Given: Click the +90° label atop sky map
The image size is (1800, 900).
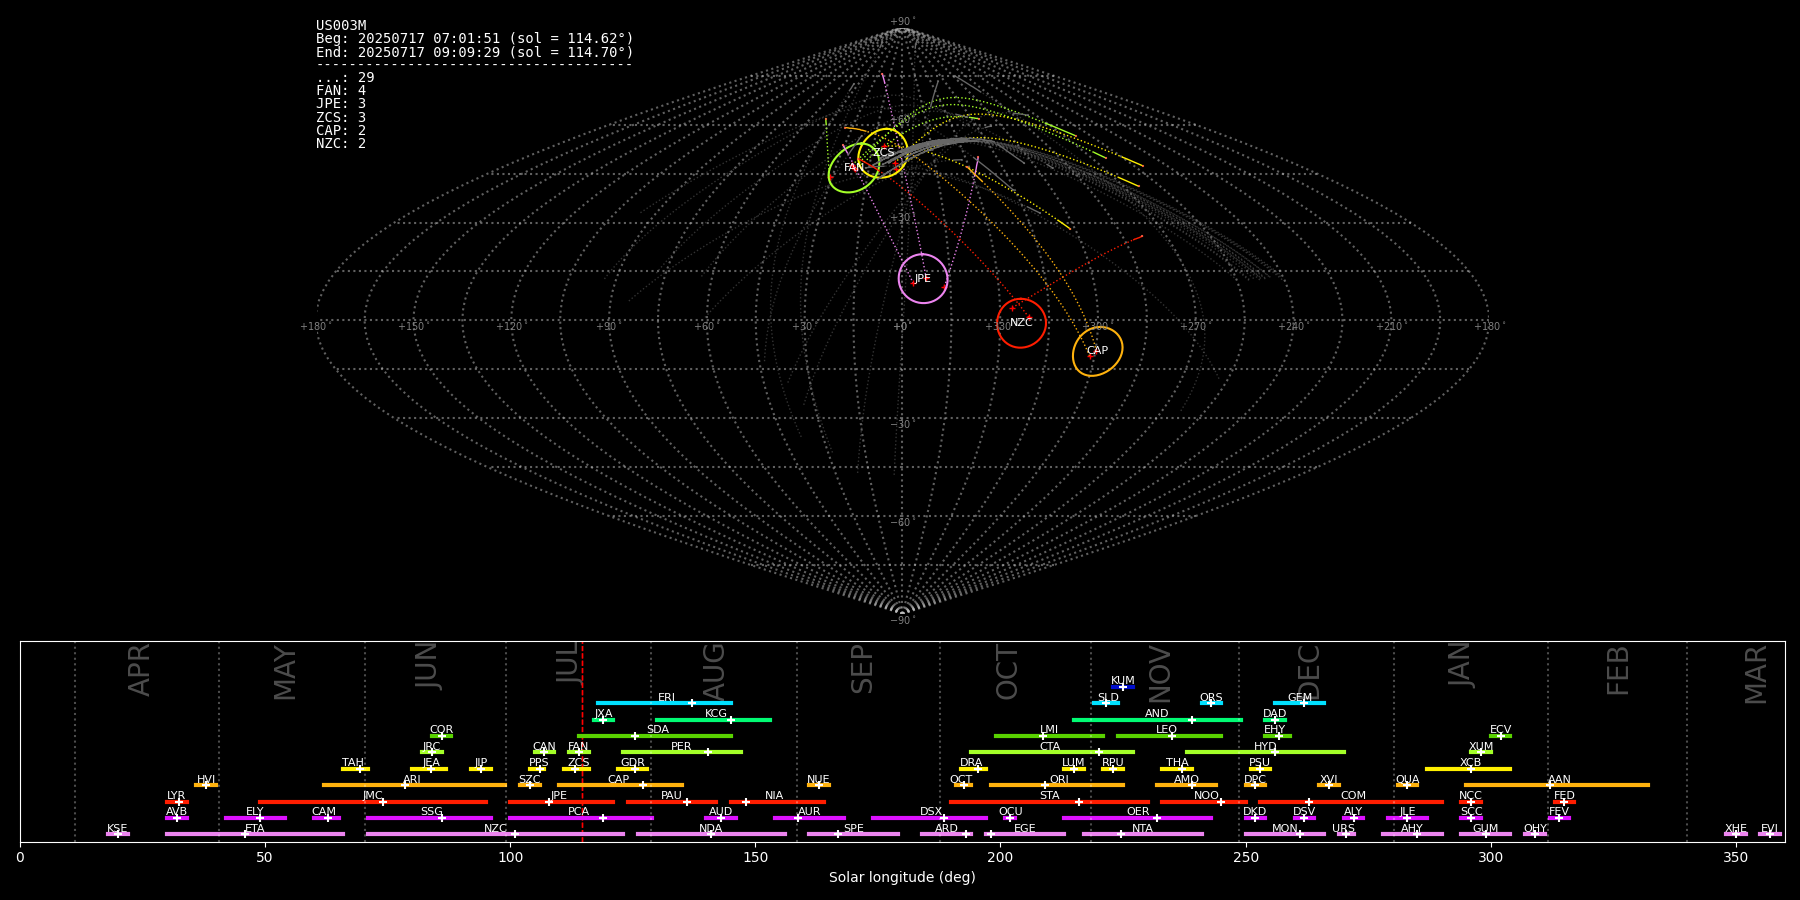Looking at the screenshot, I should pyautogui.click(x=902, y=22).
